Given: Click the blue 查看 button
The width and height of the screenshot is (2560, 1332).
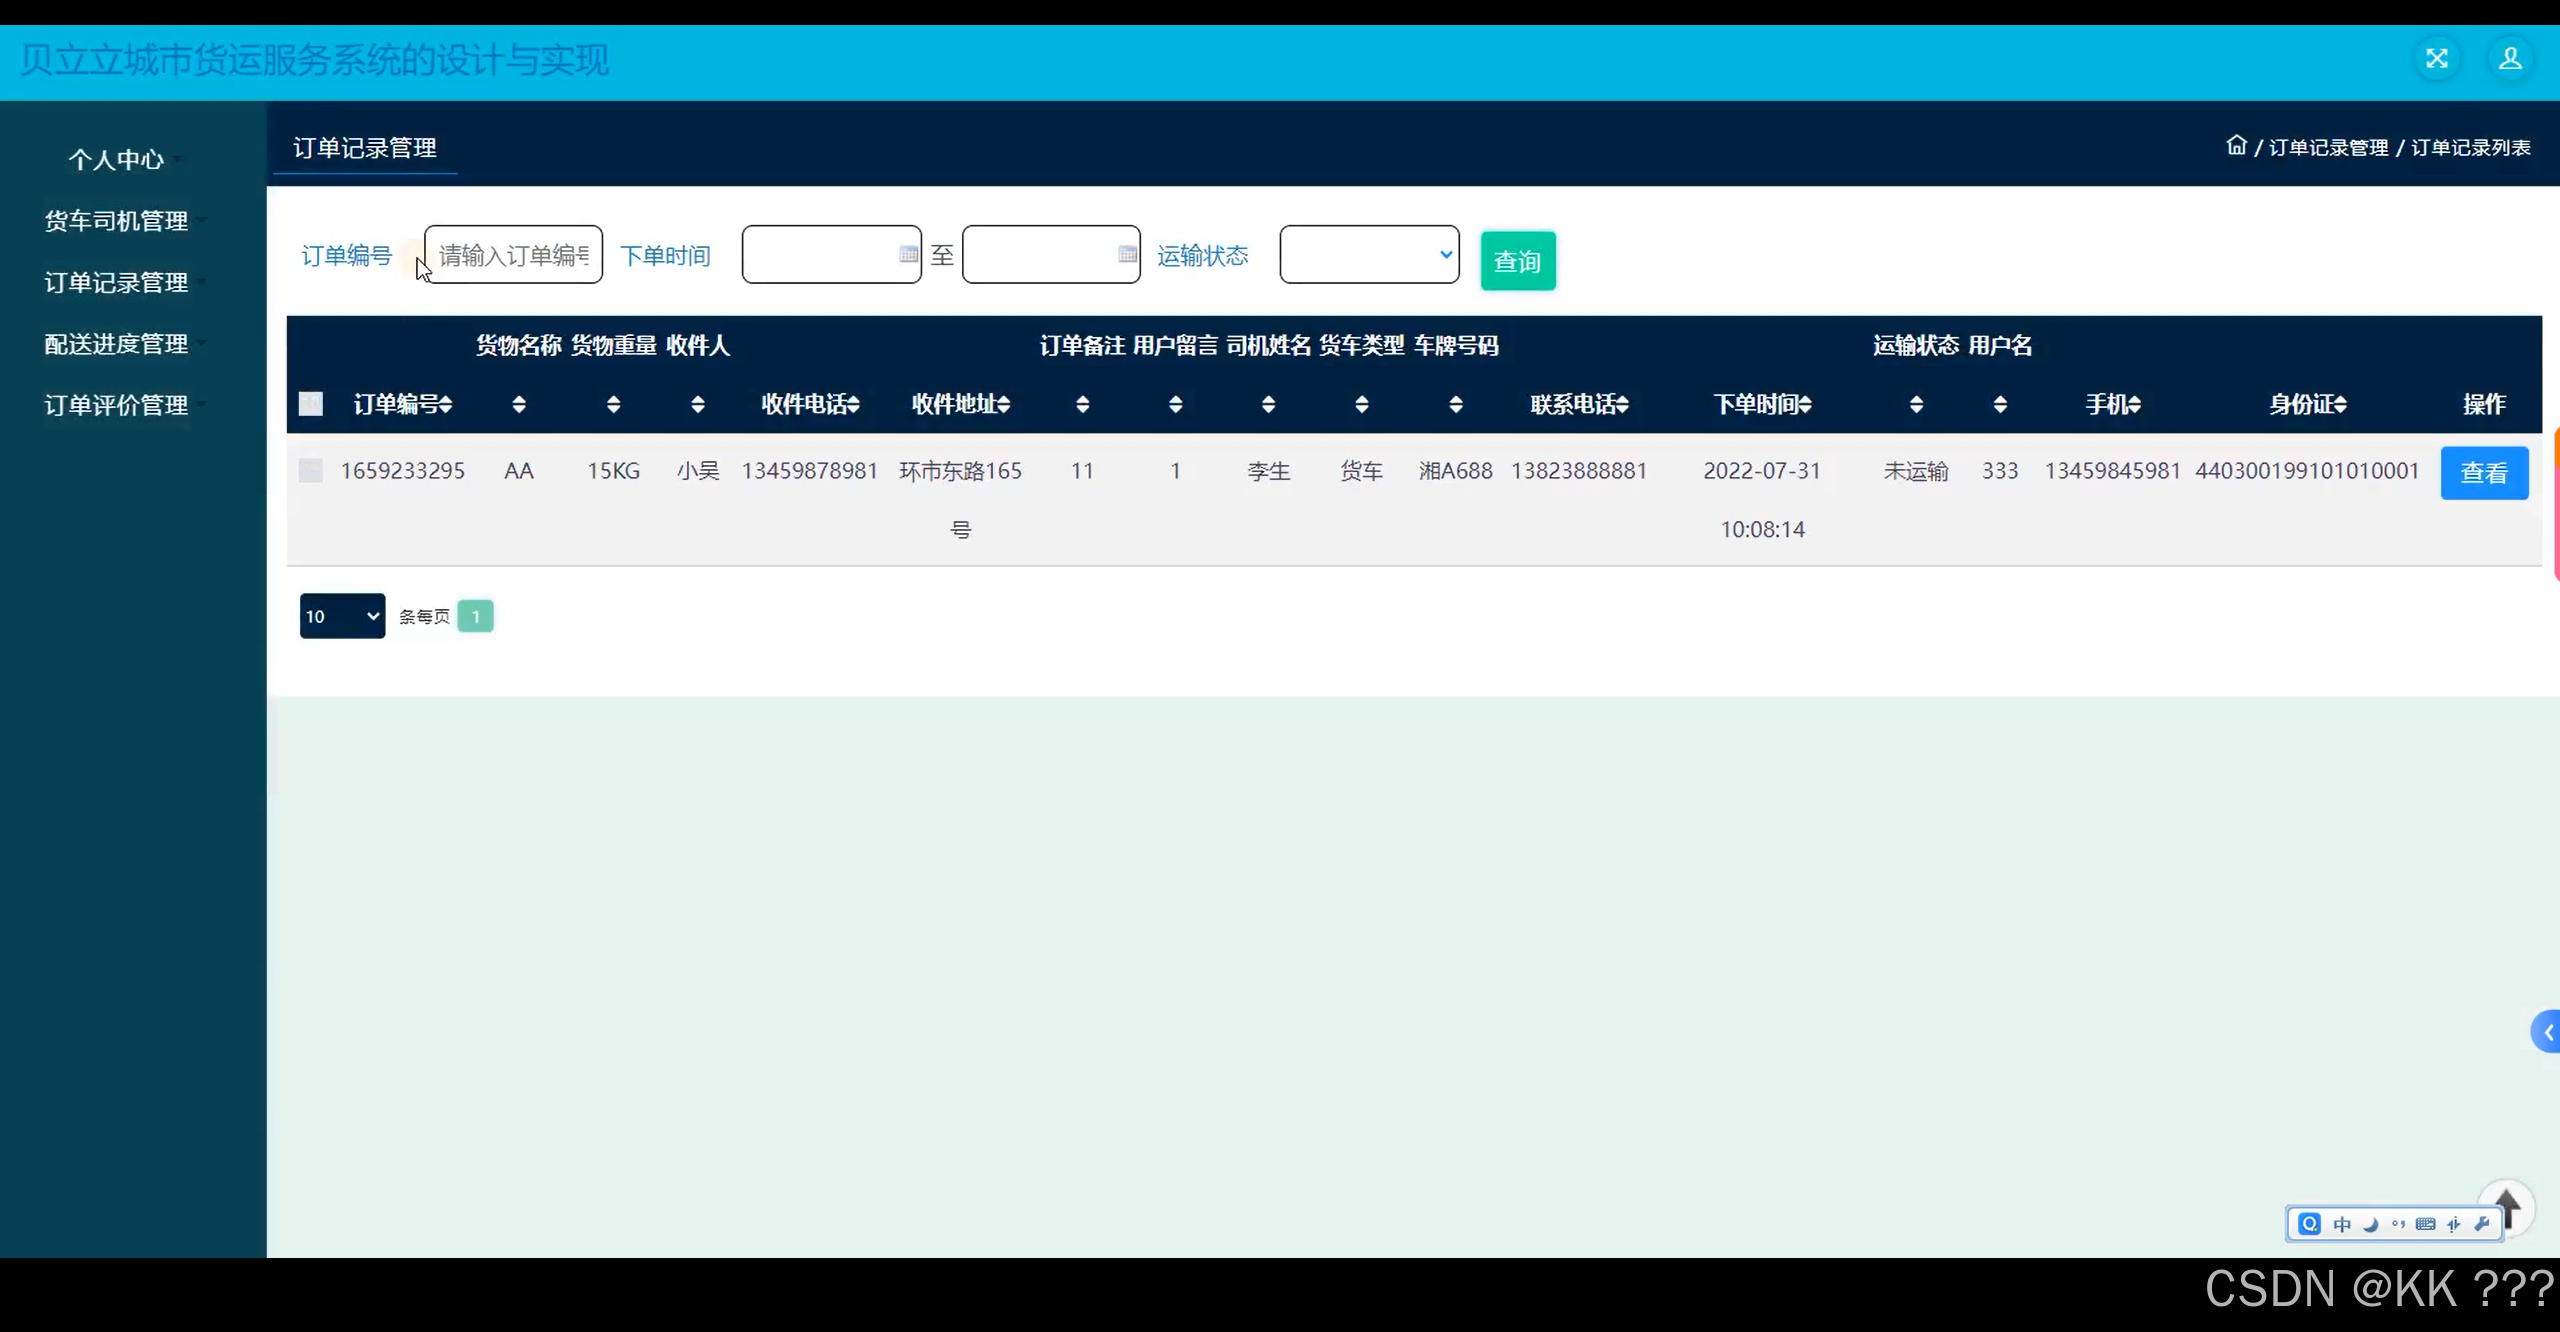Looking at the screenshot, I should tap(2483, 473).
